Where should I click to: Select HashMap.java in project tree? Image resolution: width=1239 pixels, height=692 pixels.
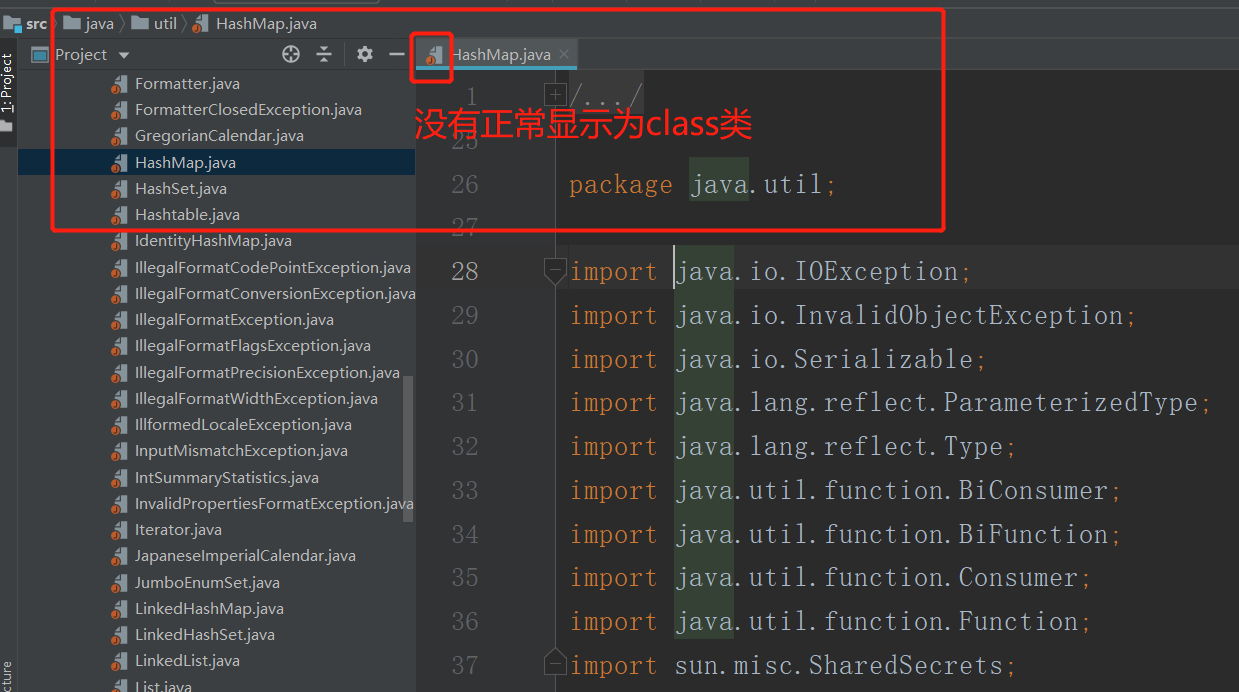(185, 162)
